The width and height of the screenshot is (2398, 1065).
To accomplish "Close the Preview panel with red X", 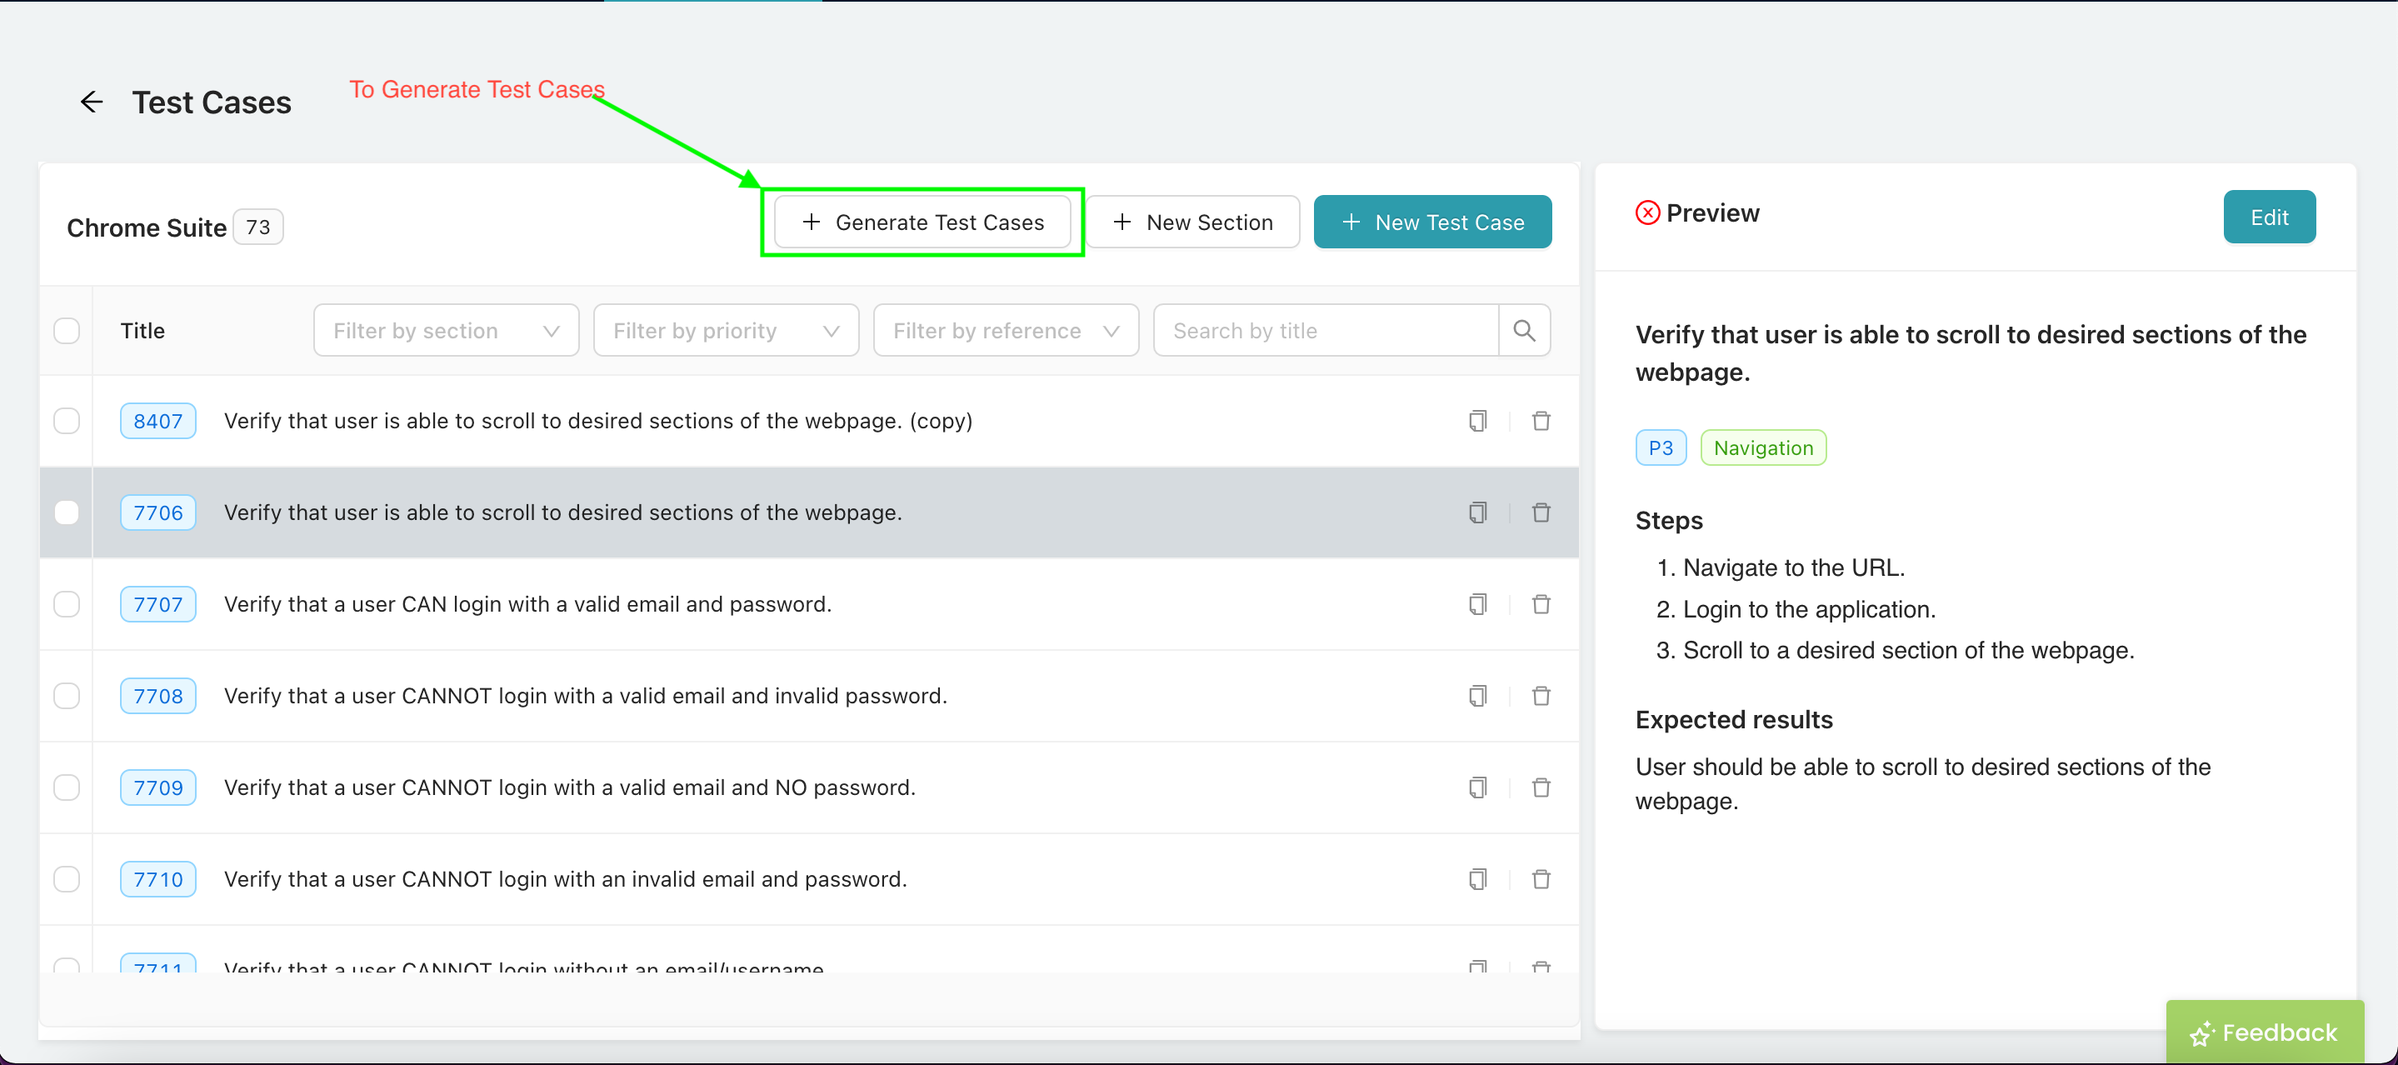I will coord(1647,213).
